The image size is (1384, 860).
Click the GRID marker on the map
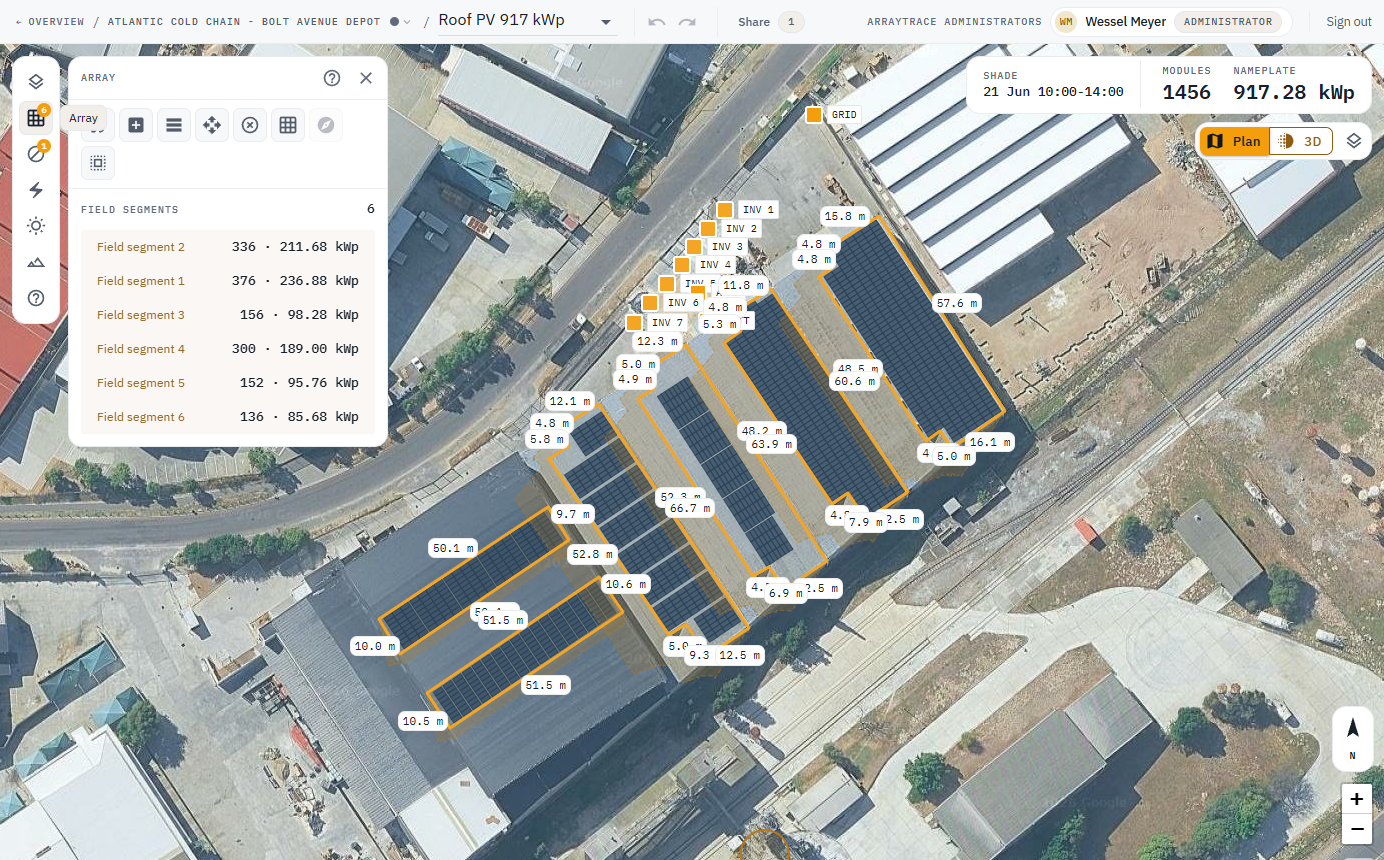(x=814, y=115)
